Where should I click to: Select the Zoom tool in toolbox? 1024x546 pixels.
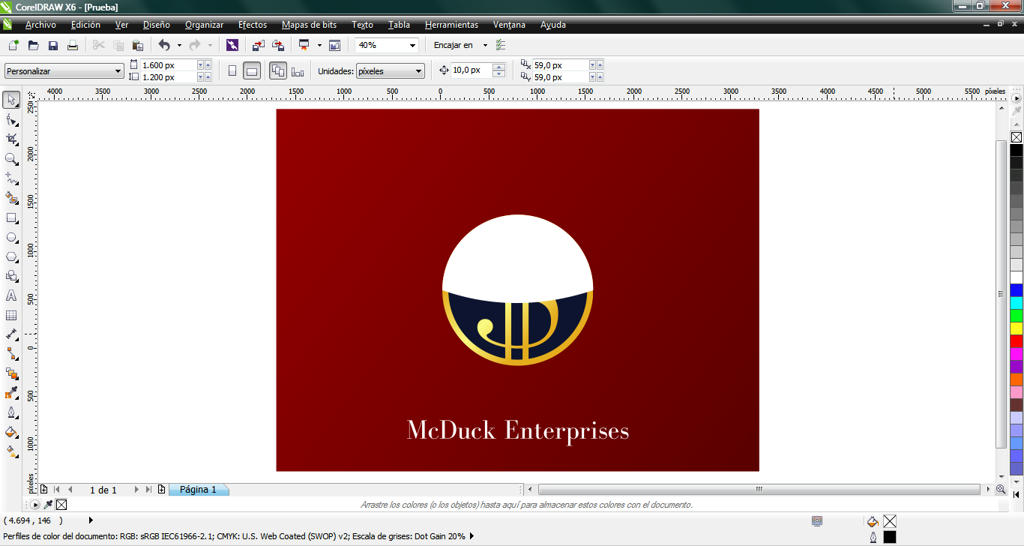tap(11, 159)
